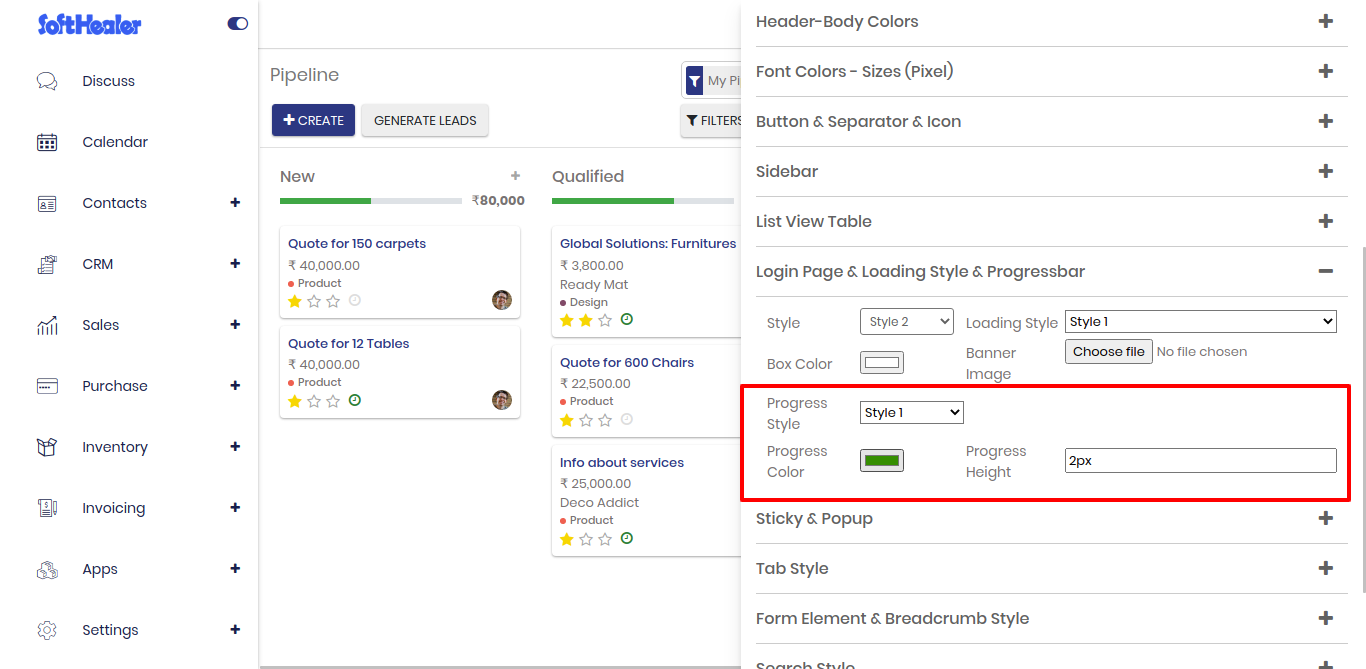Click the Invoicing sidebar icon
This screenshot has width=1366, height=669.
tap(47, 508)
